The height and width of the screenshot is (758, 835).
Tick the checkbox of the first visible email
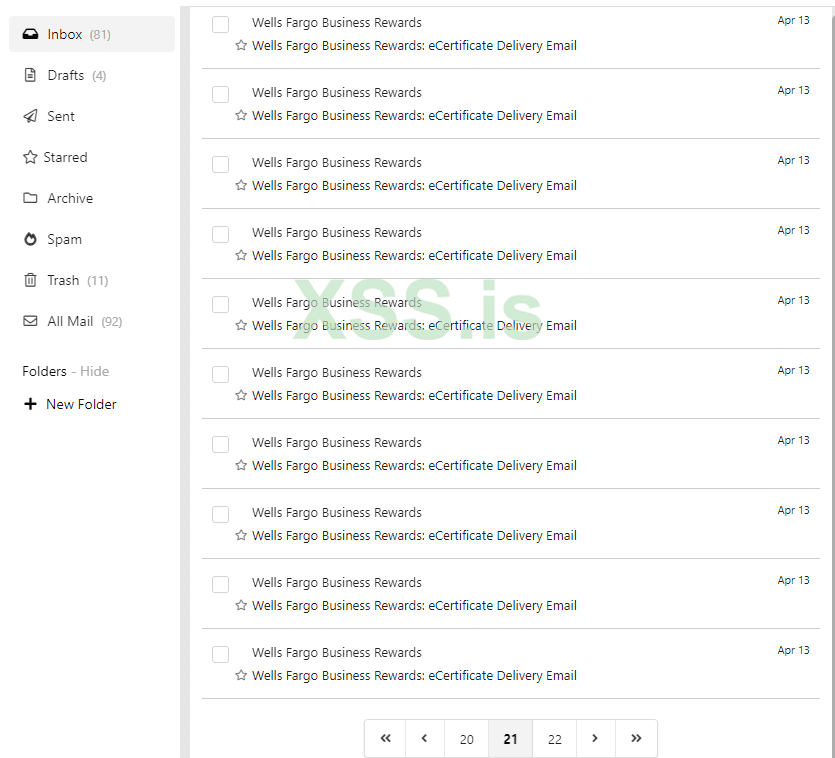220,24
